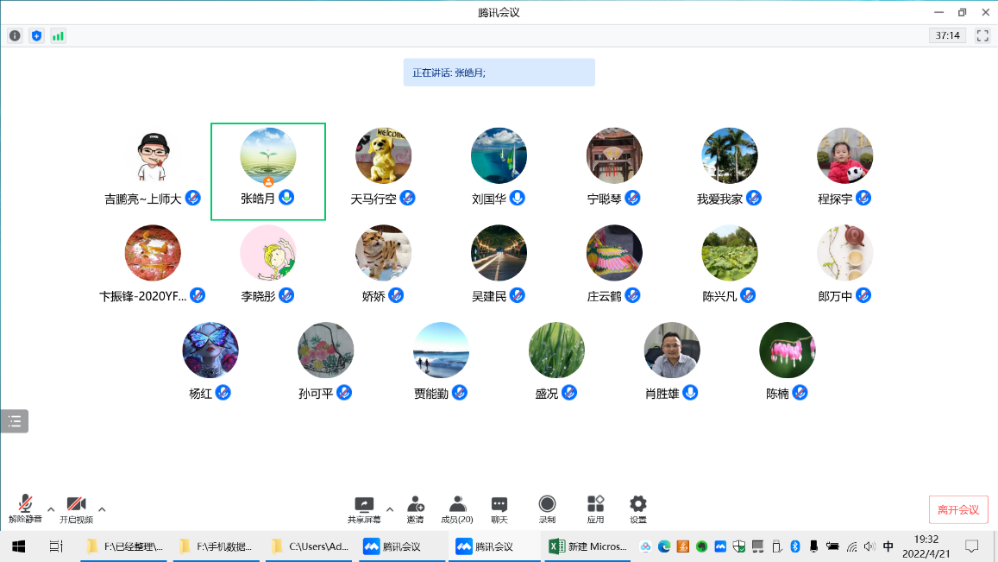Toggle the left sidebar list button
The height and width of the screenshot is (562, 998).
[x=15, y=421]
